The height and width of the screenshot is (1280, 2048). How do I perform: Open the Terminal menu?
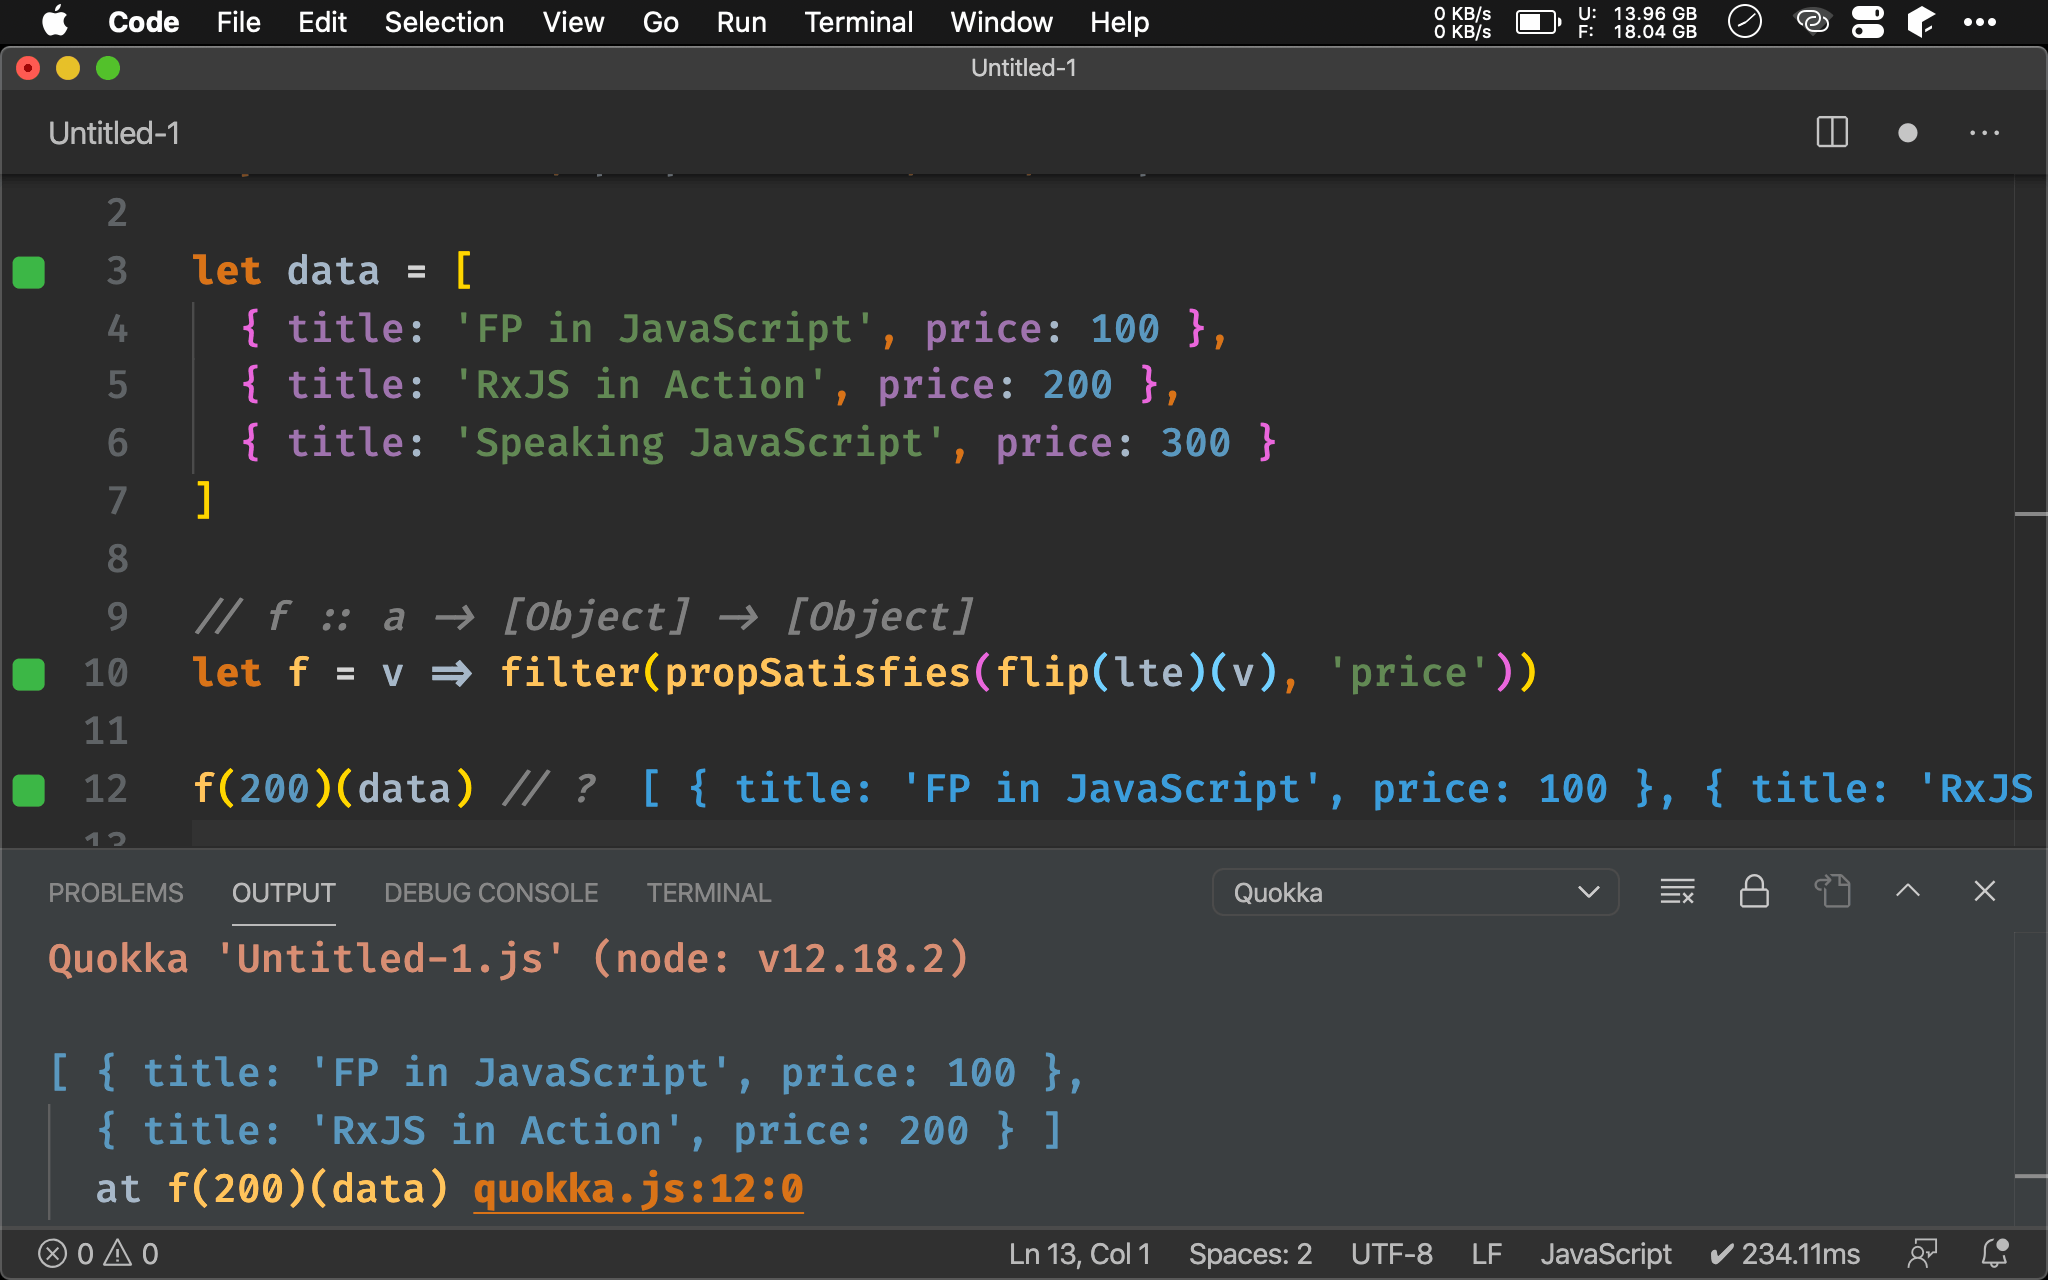coord(858,22)
